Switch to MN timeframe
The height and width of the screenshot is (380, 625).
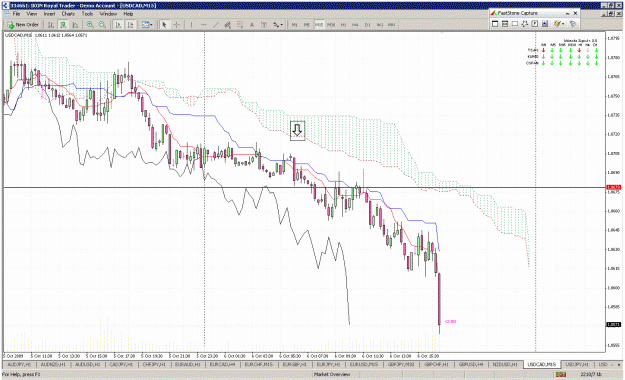pos(392,25)
